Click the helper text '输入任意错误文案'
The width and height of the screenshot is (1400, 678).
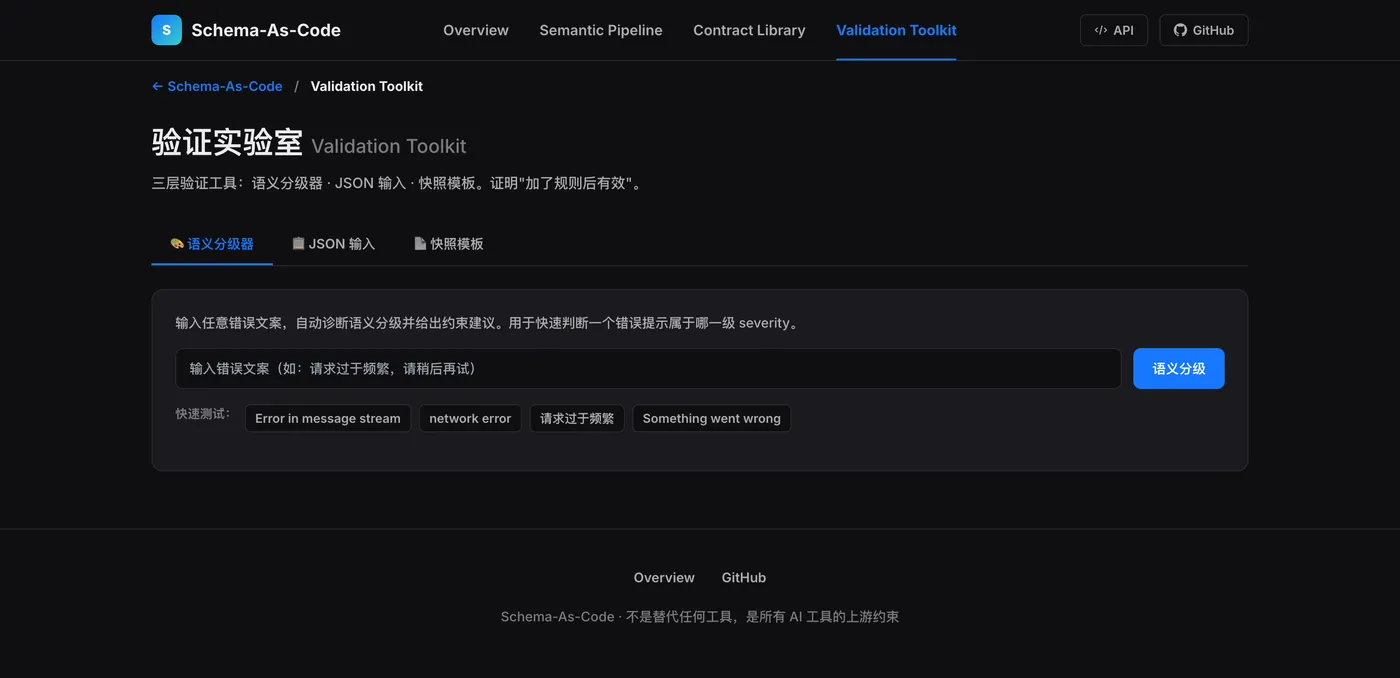(x=229, y=323)
